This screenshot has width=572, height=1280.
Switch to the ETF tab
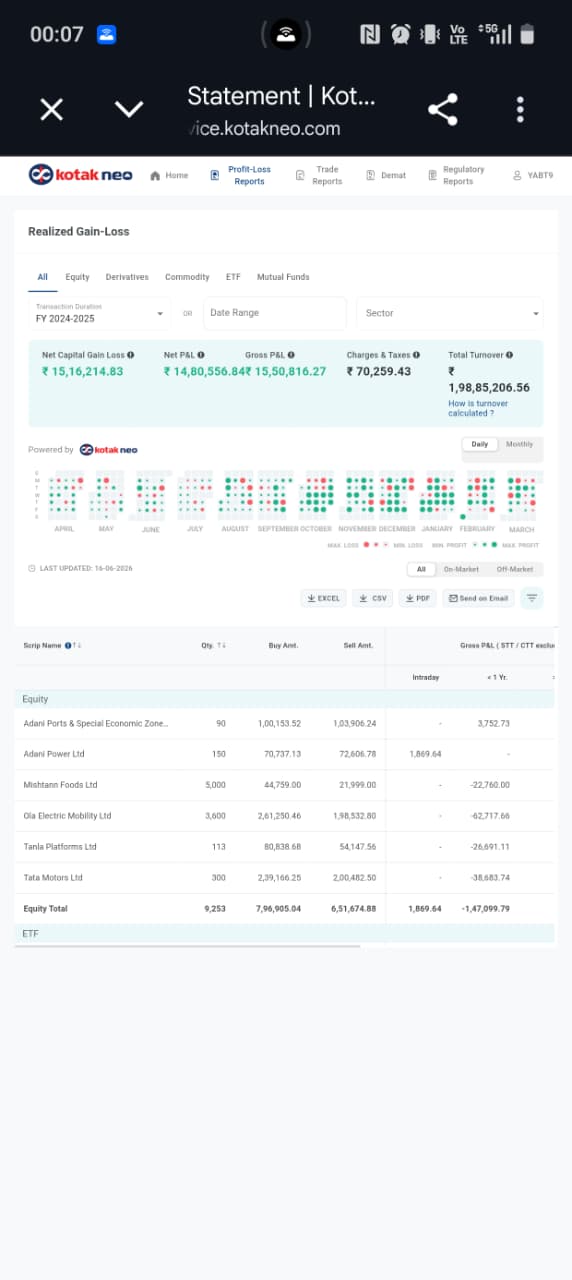click(233, 277)
